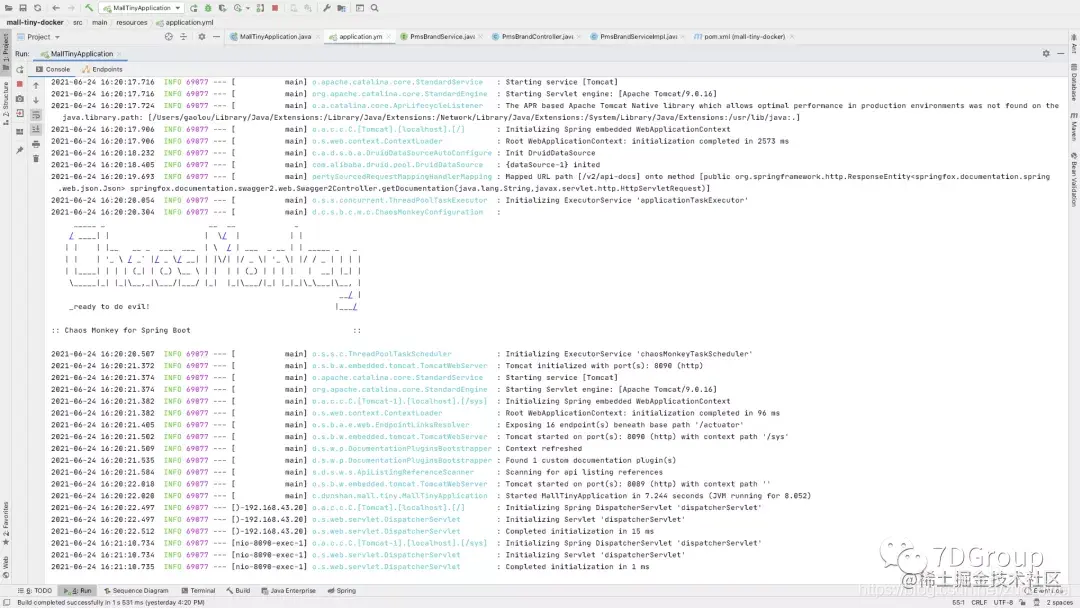Viewport: 1080px width, 608px height.
Task: Rerun MallTinyApplication from Run panel
Action: pos(20,70)
